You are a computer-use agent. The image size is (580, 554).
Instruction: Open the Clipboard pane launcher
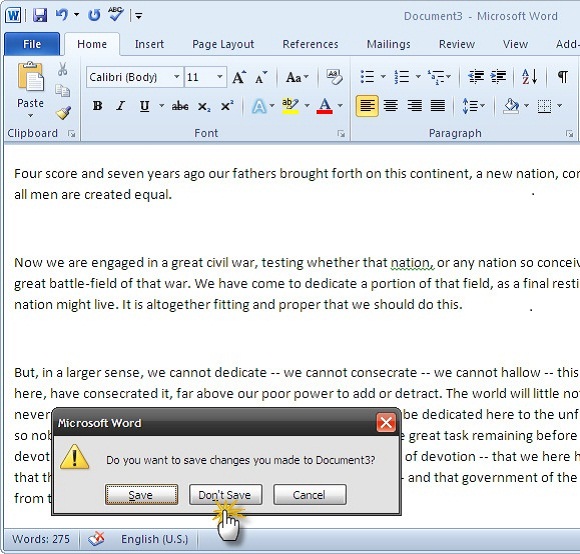coord(71,134)
